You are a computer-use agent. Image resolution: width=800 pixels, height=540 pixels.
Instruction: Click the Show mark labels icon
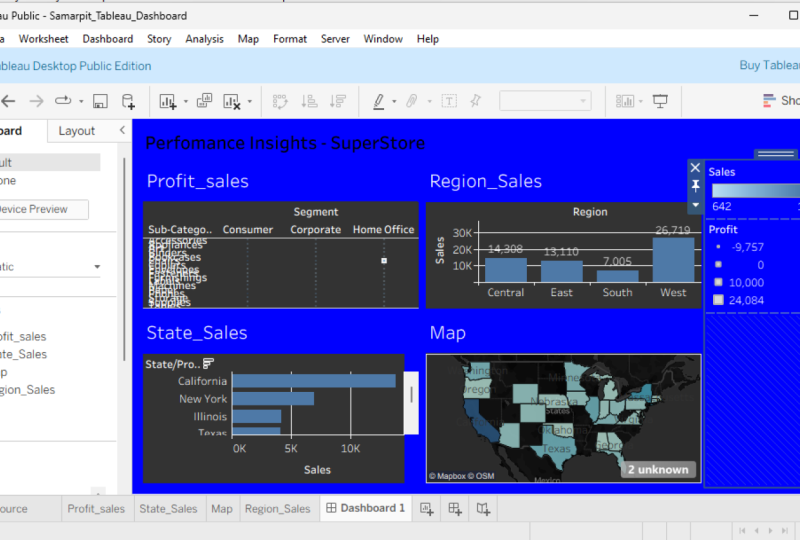(x=449, y=101)
